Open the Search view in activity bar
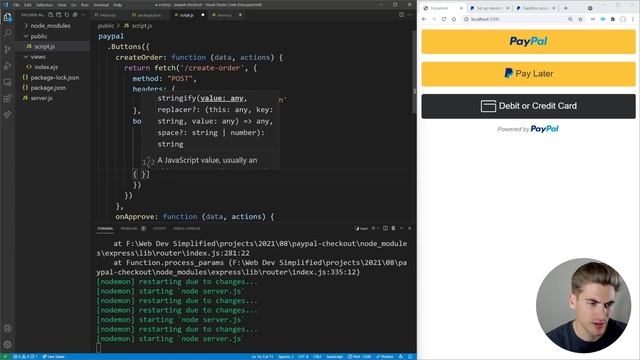Viewport: 640px width, 360px height. click(x=7, y=33)
